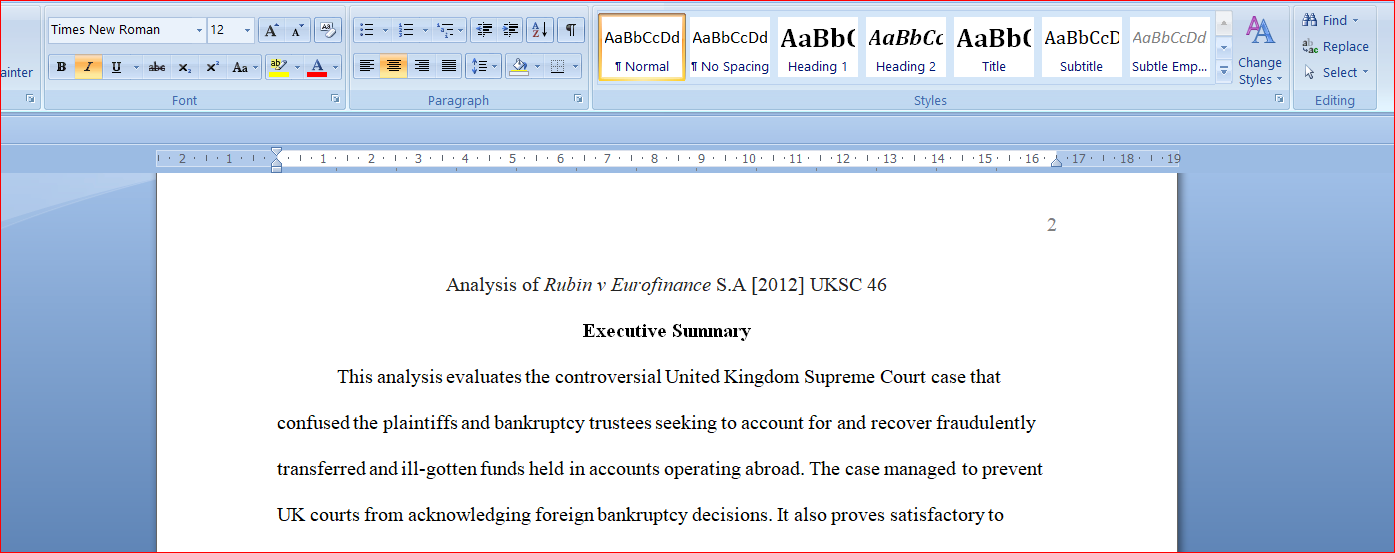Click the right indent ruler marker
This screenshot has width=1395, height=553.
(x=1056, y=160)
